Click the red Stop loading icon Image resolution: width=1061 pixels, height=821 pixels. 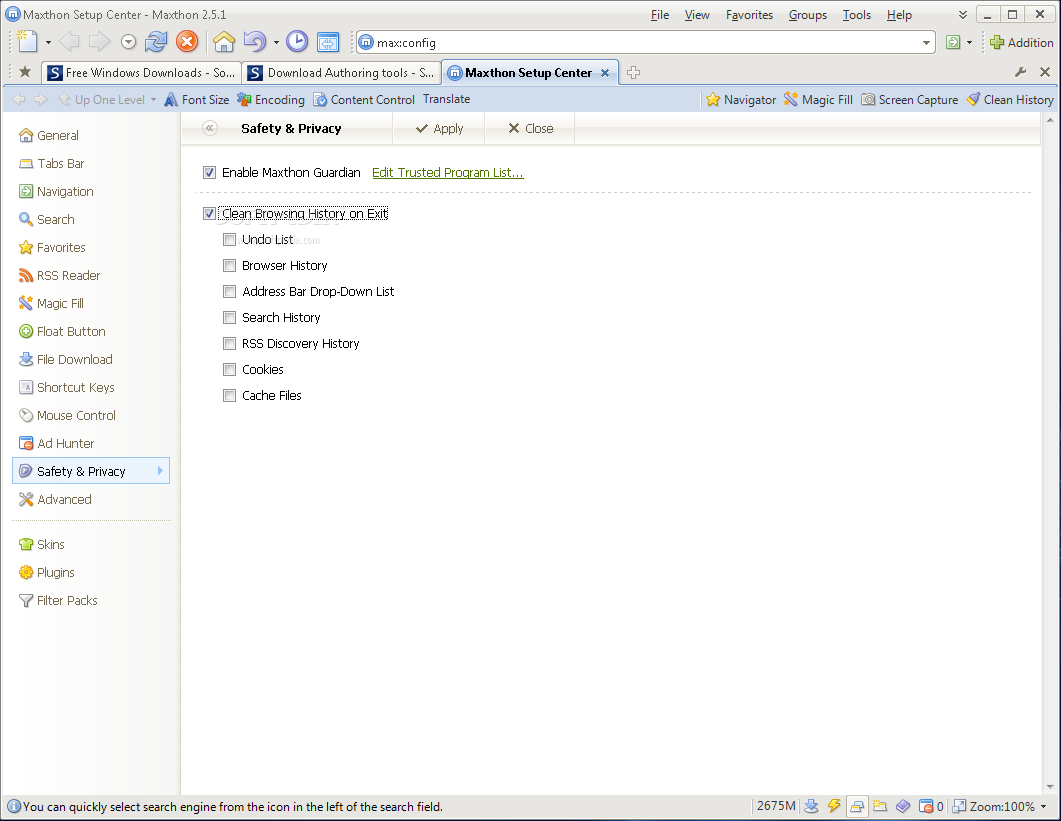187,42
